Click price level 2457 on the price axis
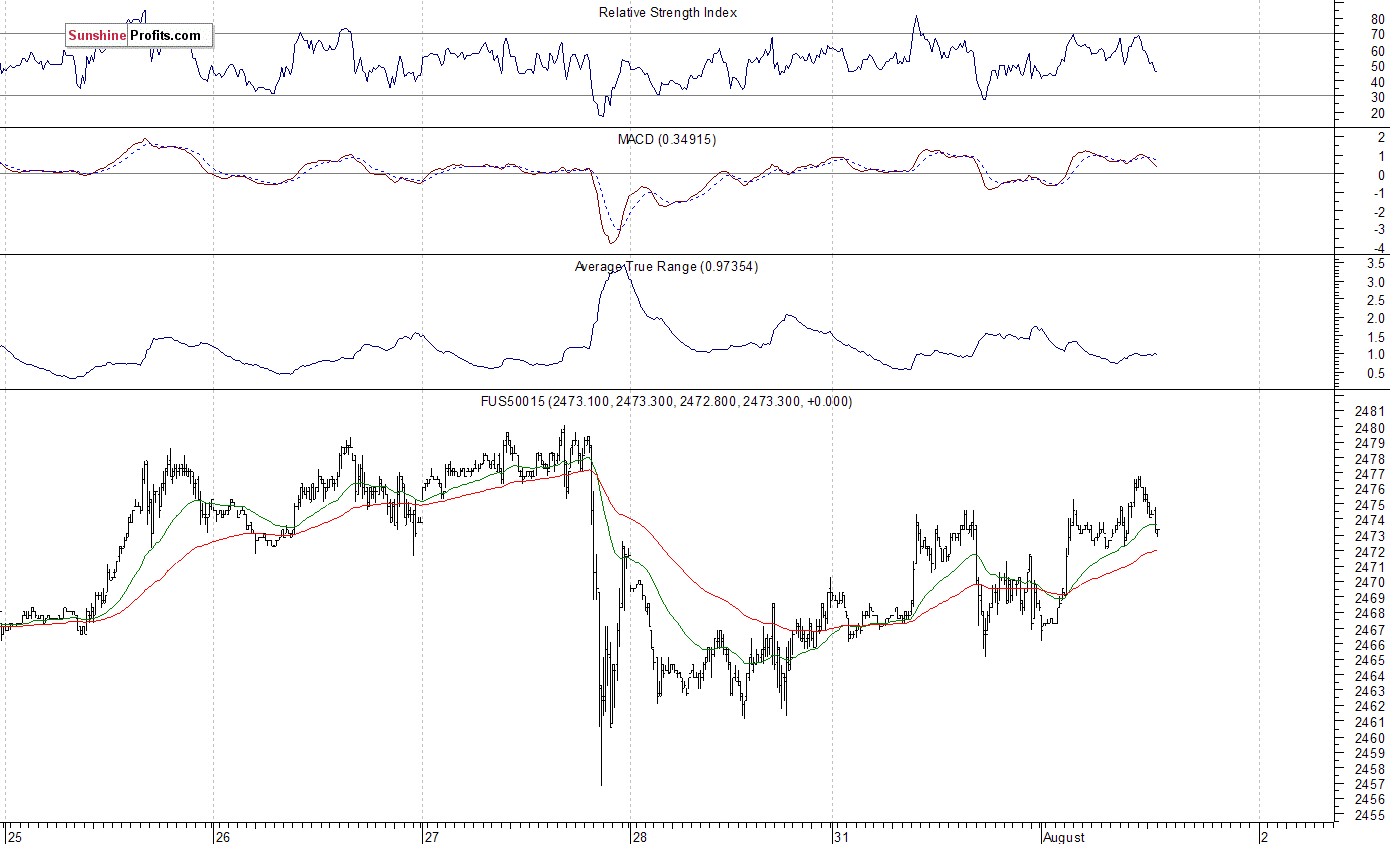The height and width of the screenshot is (844, 1390). (x=1371, y=785)
